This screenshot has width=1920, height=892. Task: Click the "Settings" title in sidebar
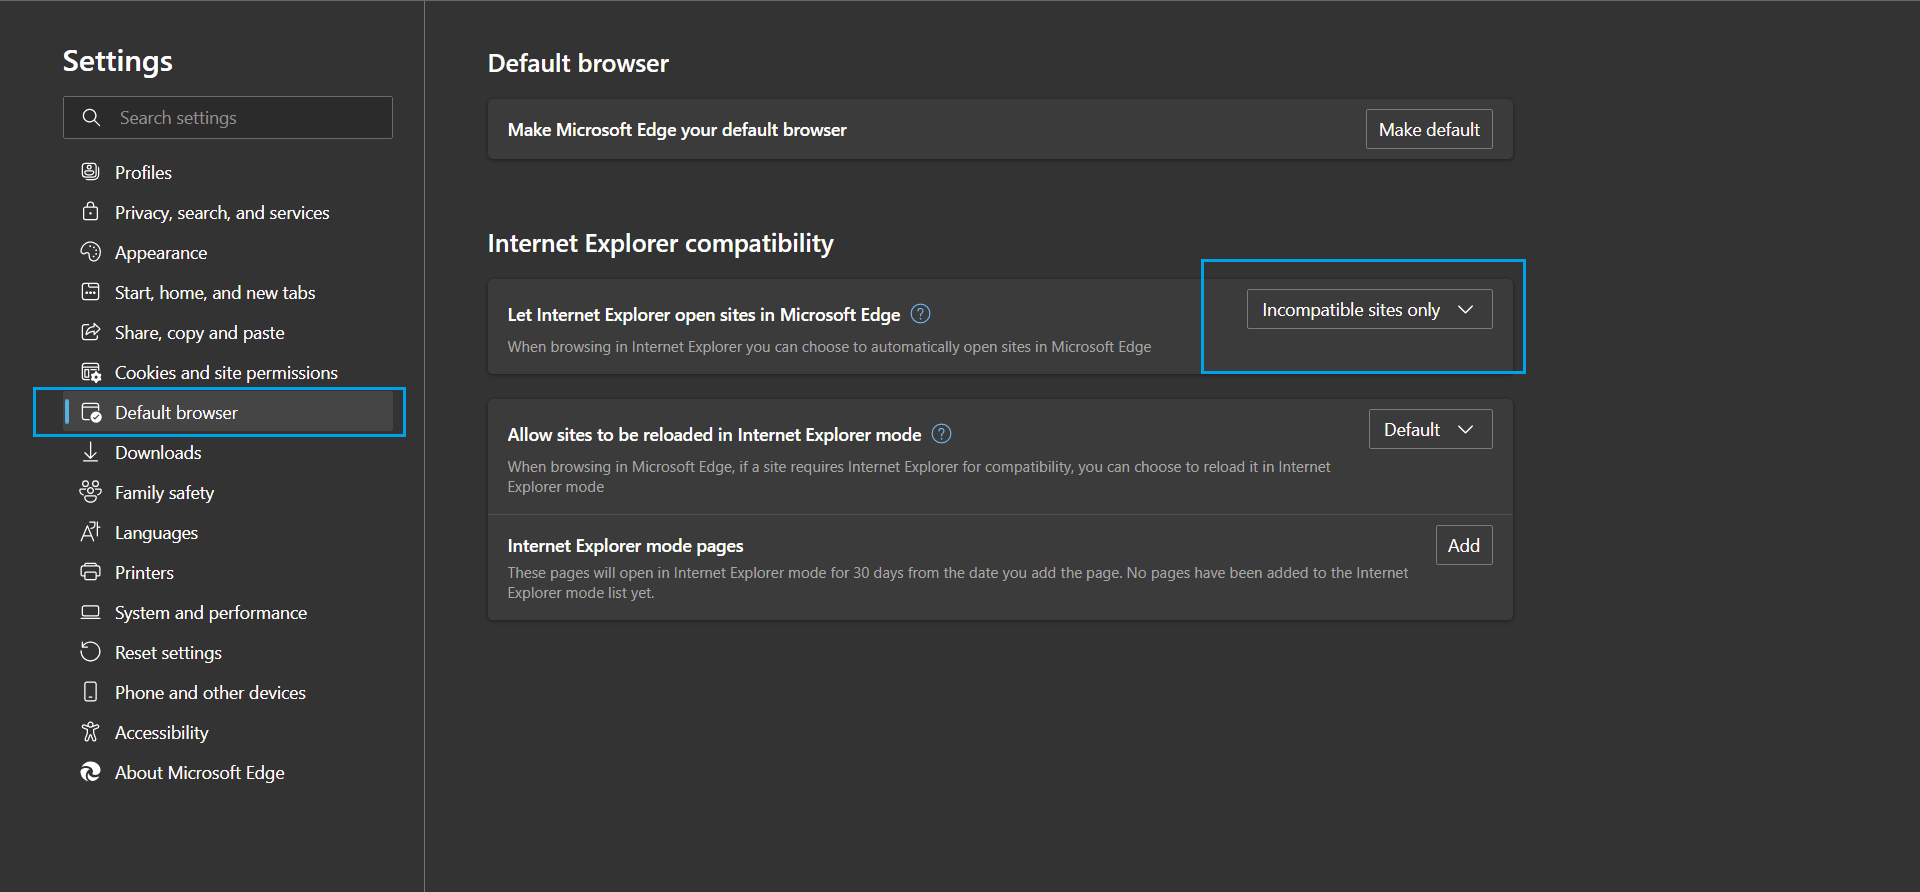tap(118, 61)
